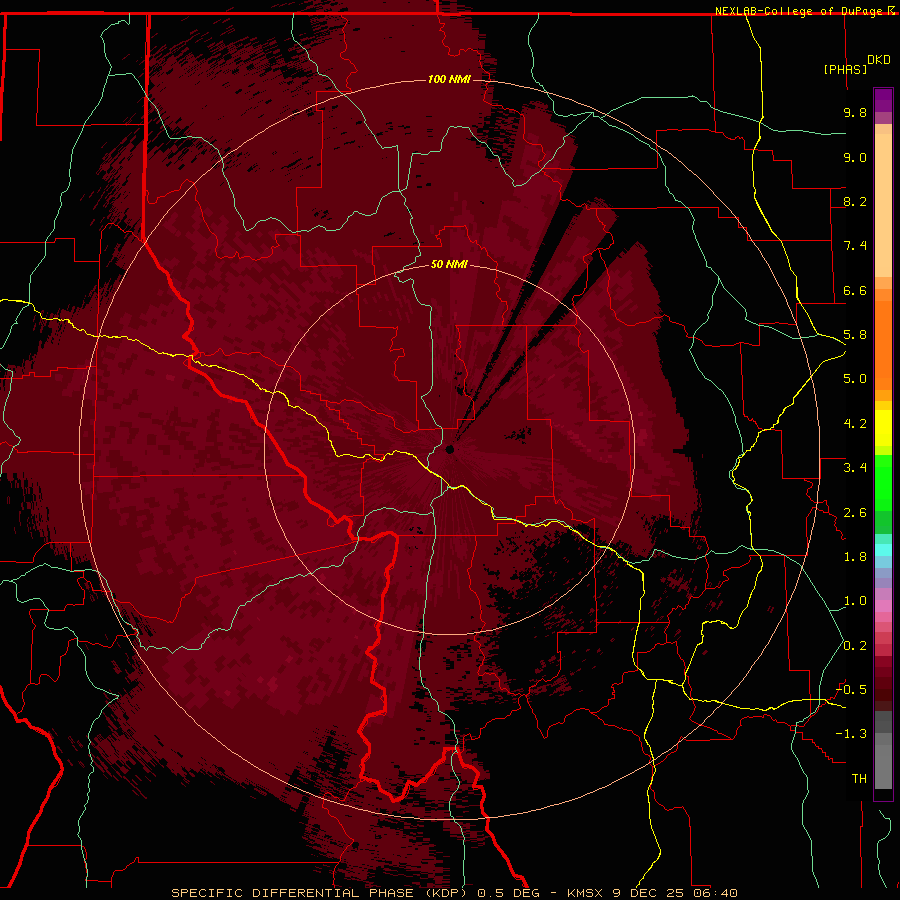Pick the peach color bar segment
The image size is (900, 900).
point(883,205)
